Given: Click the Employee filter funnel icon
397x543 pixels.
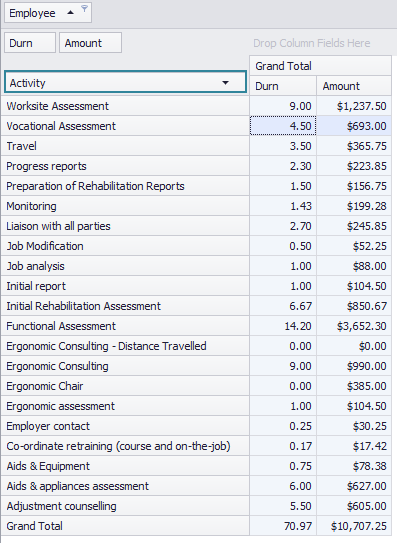Looking at the screenshot, I should click(x=84, y=9).
